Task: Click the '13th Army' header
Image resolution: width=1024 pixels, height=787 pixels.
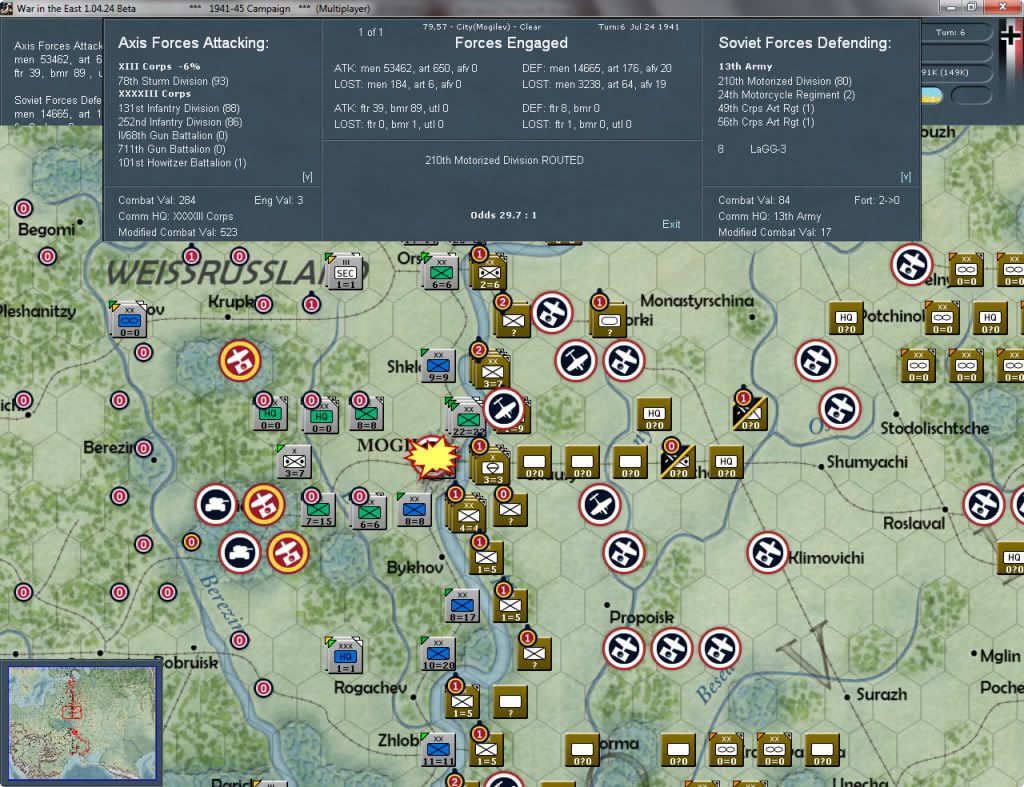Action: pyautogui.click(x=745, y=67)
